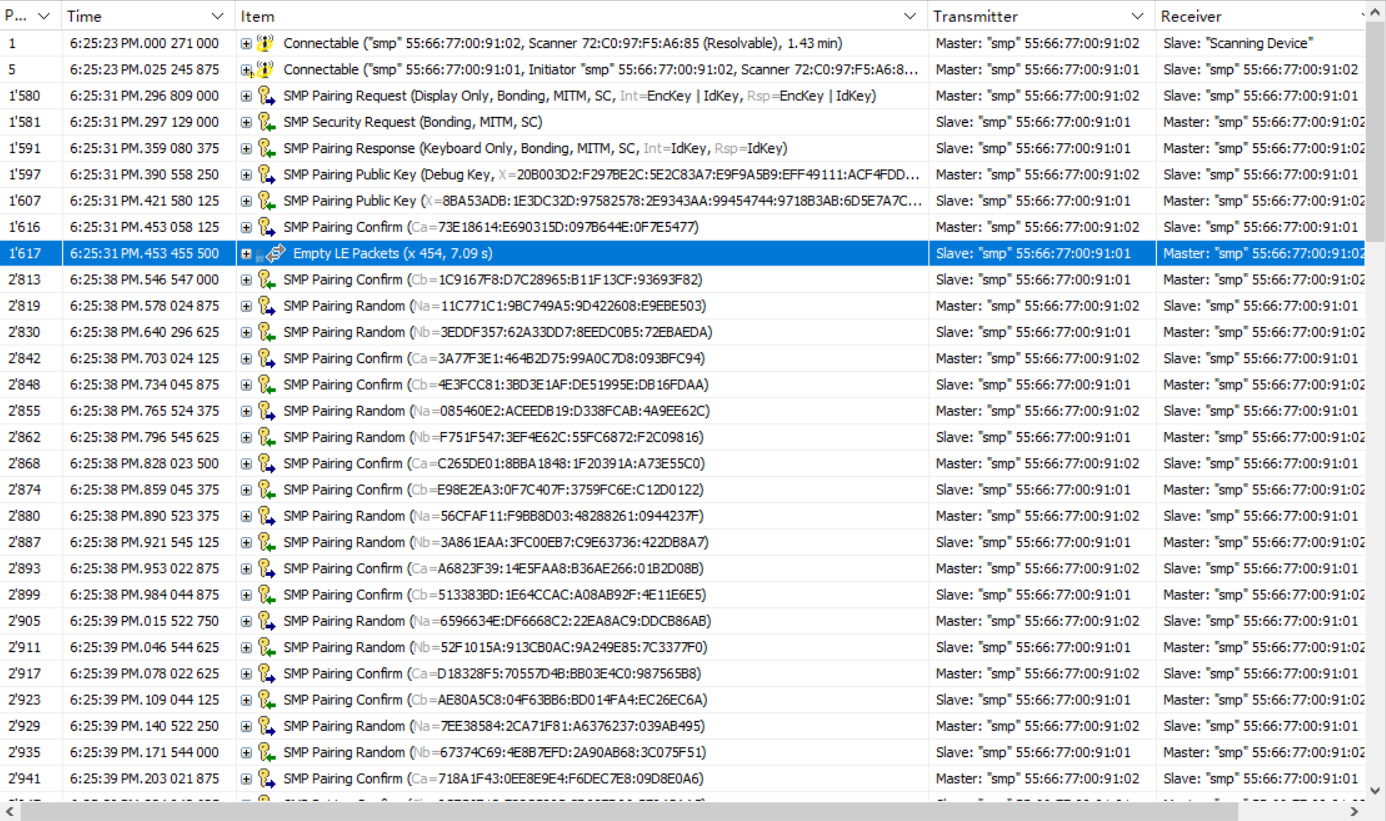This screenshot has width=1386, height=821.
Task: Click the icon of Pairing Confirm Ca=A6823F39
Action: coord(265,569)
